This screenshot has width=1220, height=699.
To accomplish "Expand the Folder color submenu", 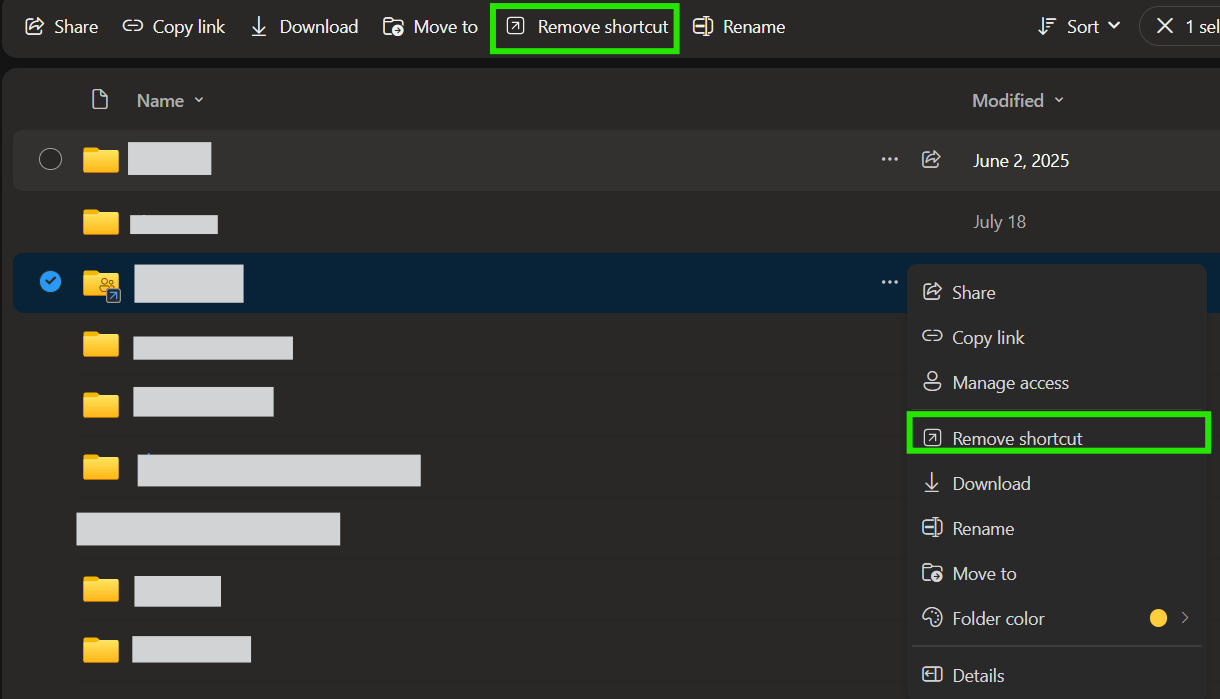I will click(1057, 618).
